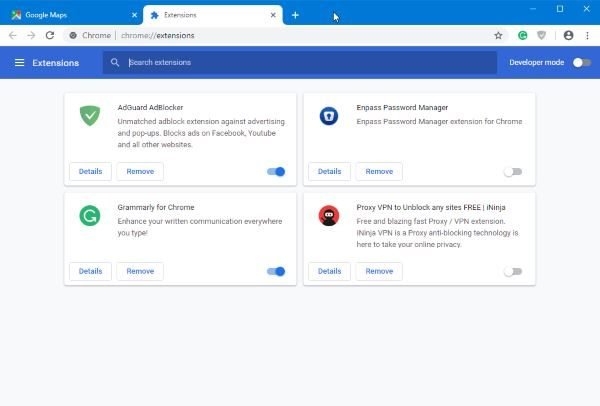Open Details for Enpass Password Manager
This screenshot has width=600, height=406.
329,171
